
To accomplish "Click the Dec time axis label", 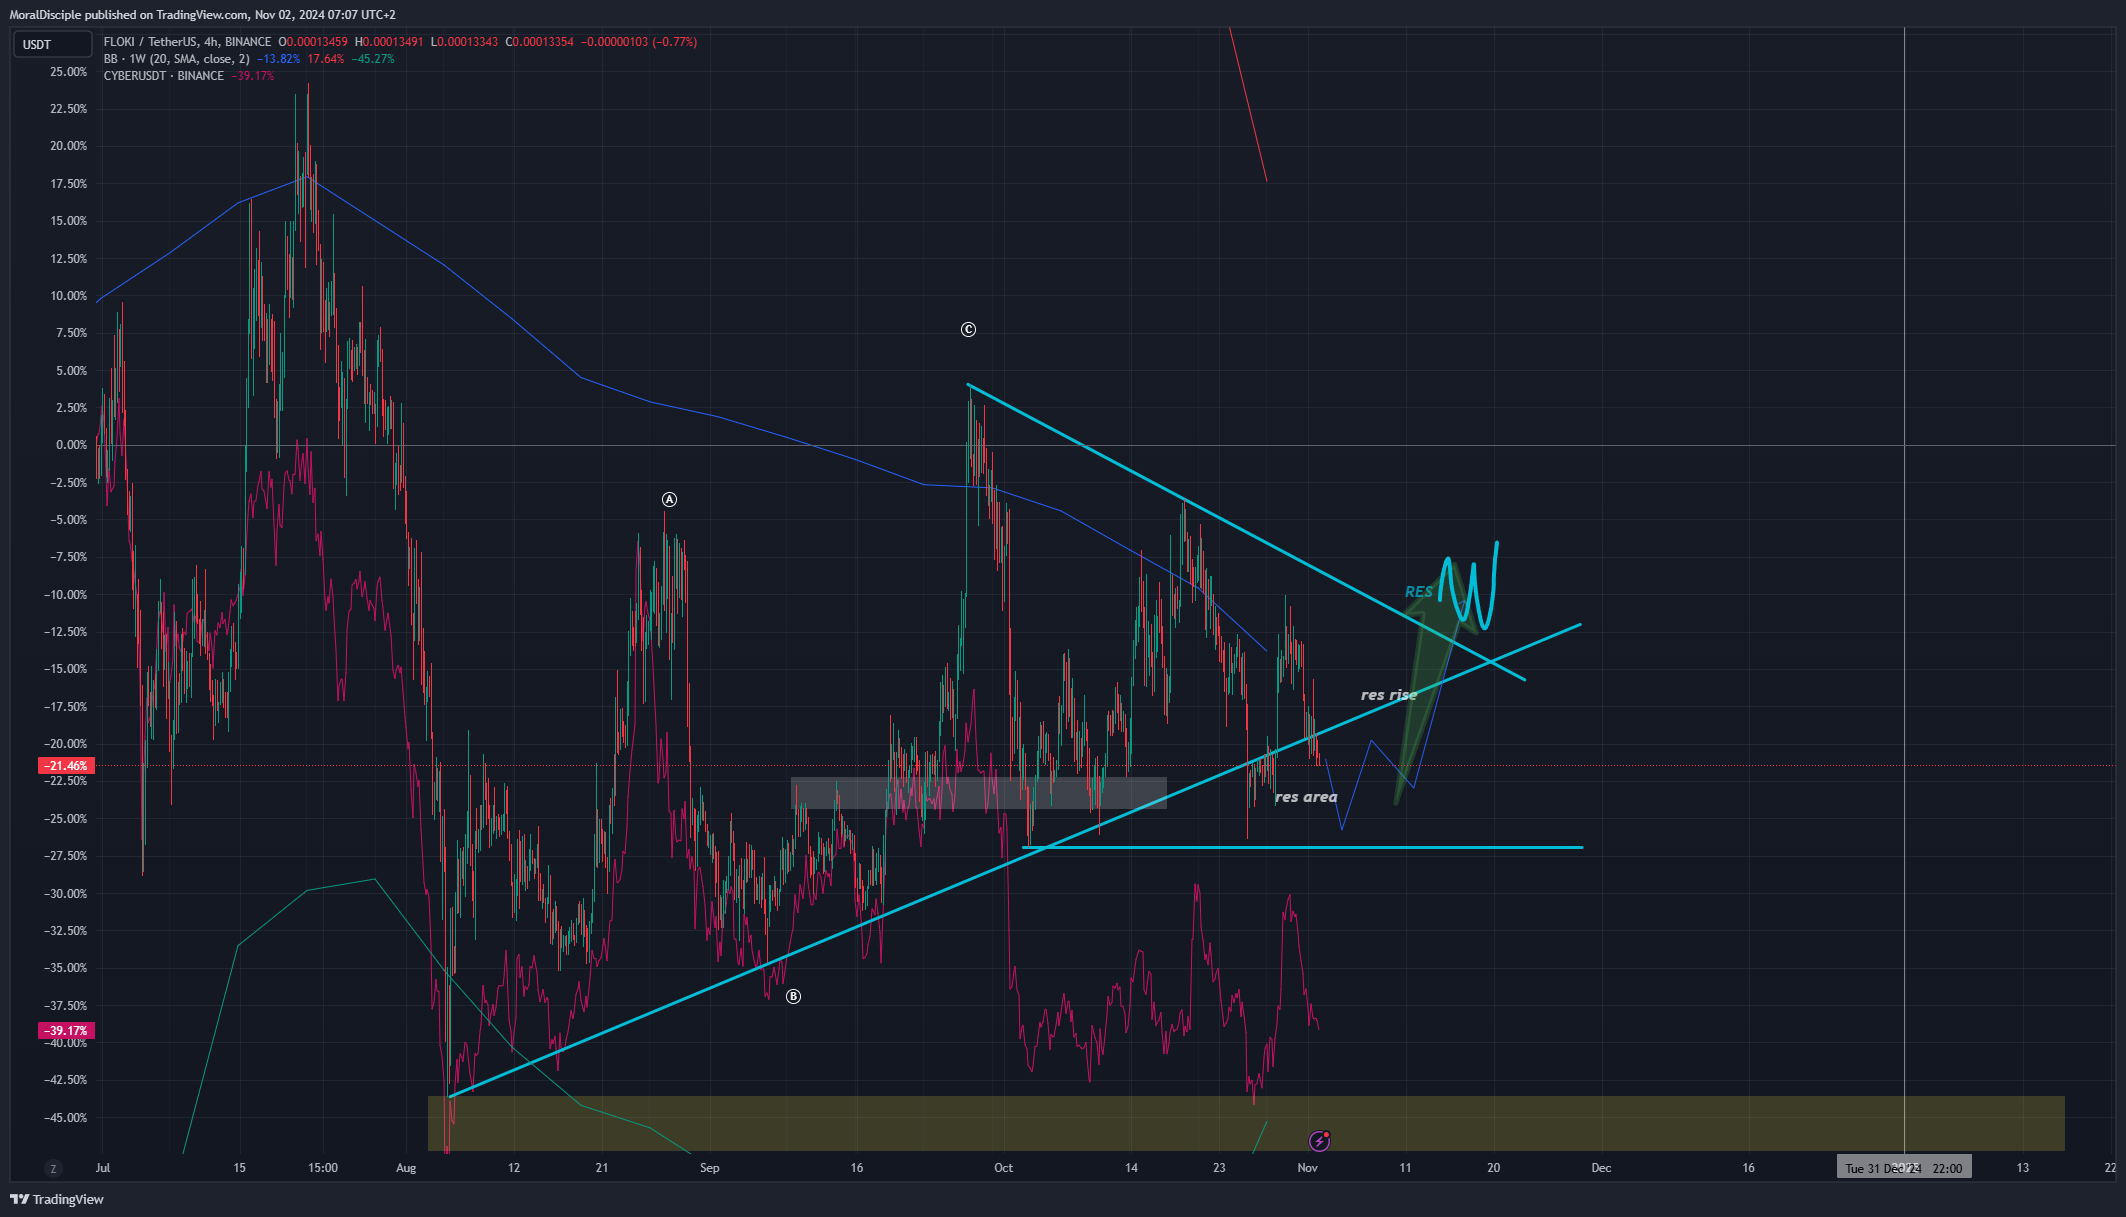I will [x=1601, y=1168].
